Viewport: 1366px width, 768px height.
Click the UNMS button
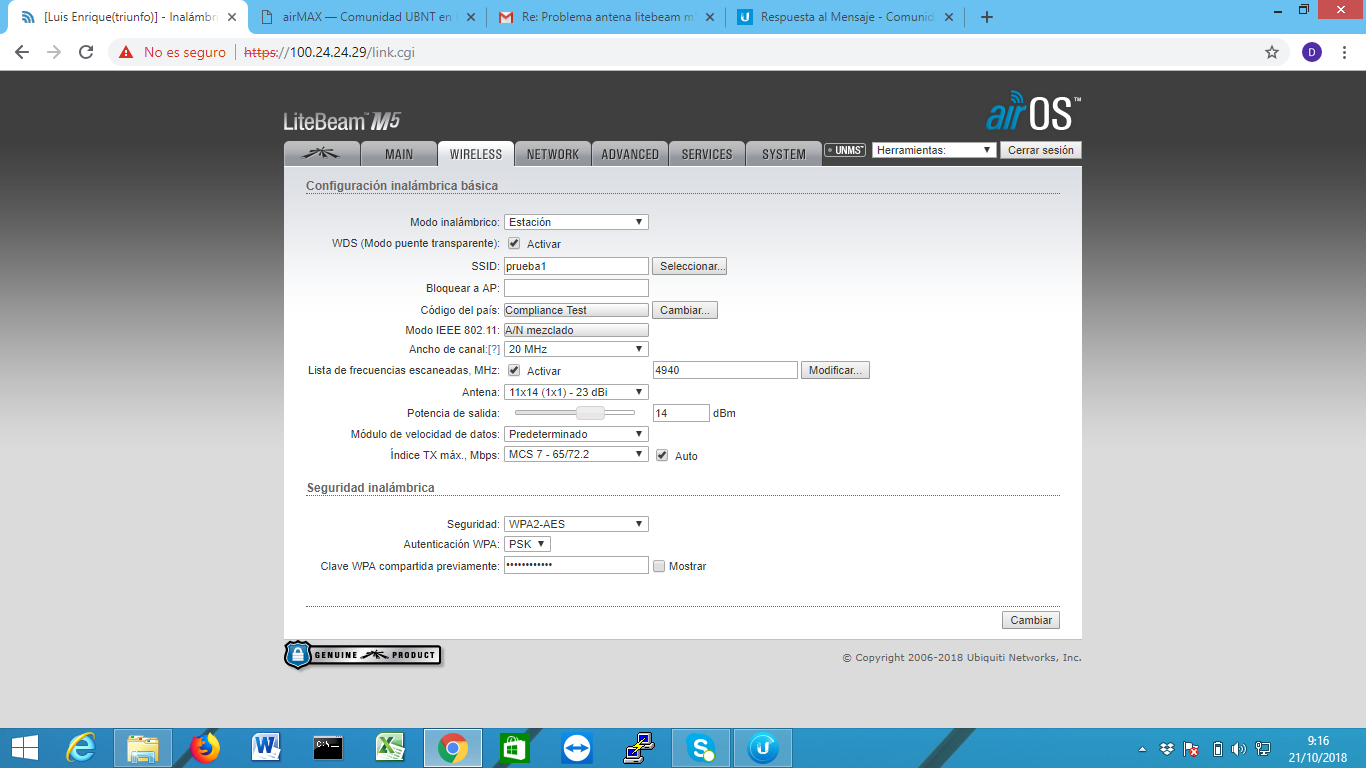(x=845, y=150)
